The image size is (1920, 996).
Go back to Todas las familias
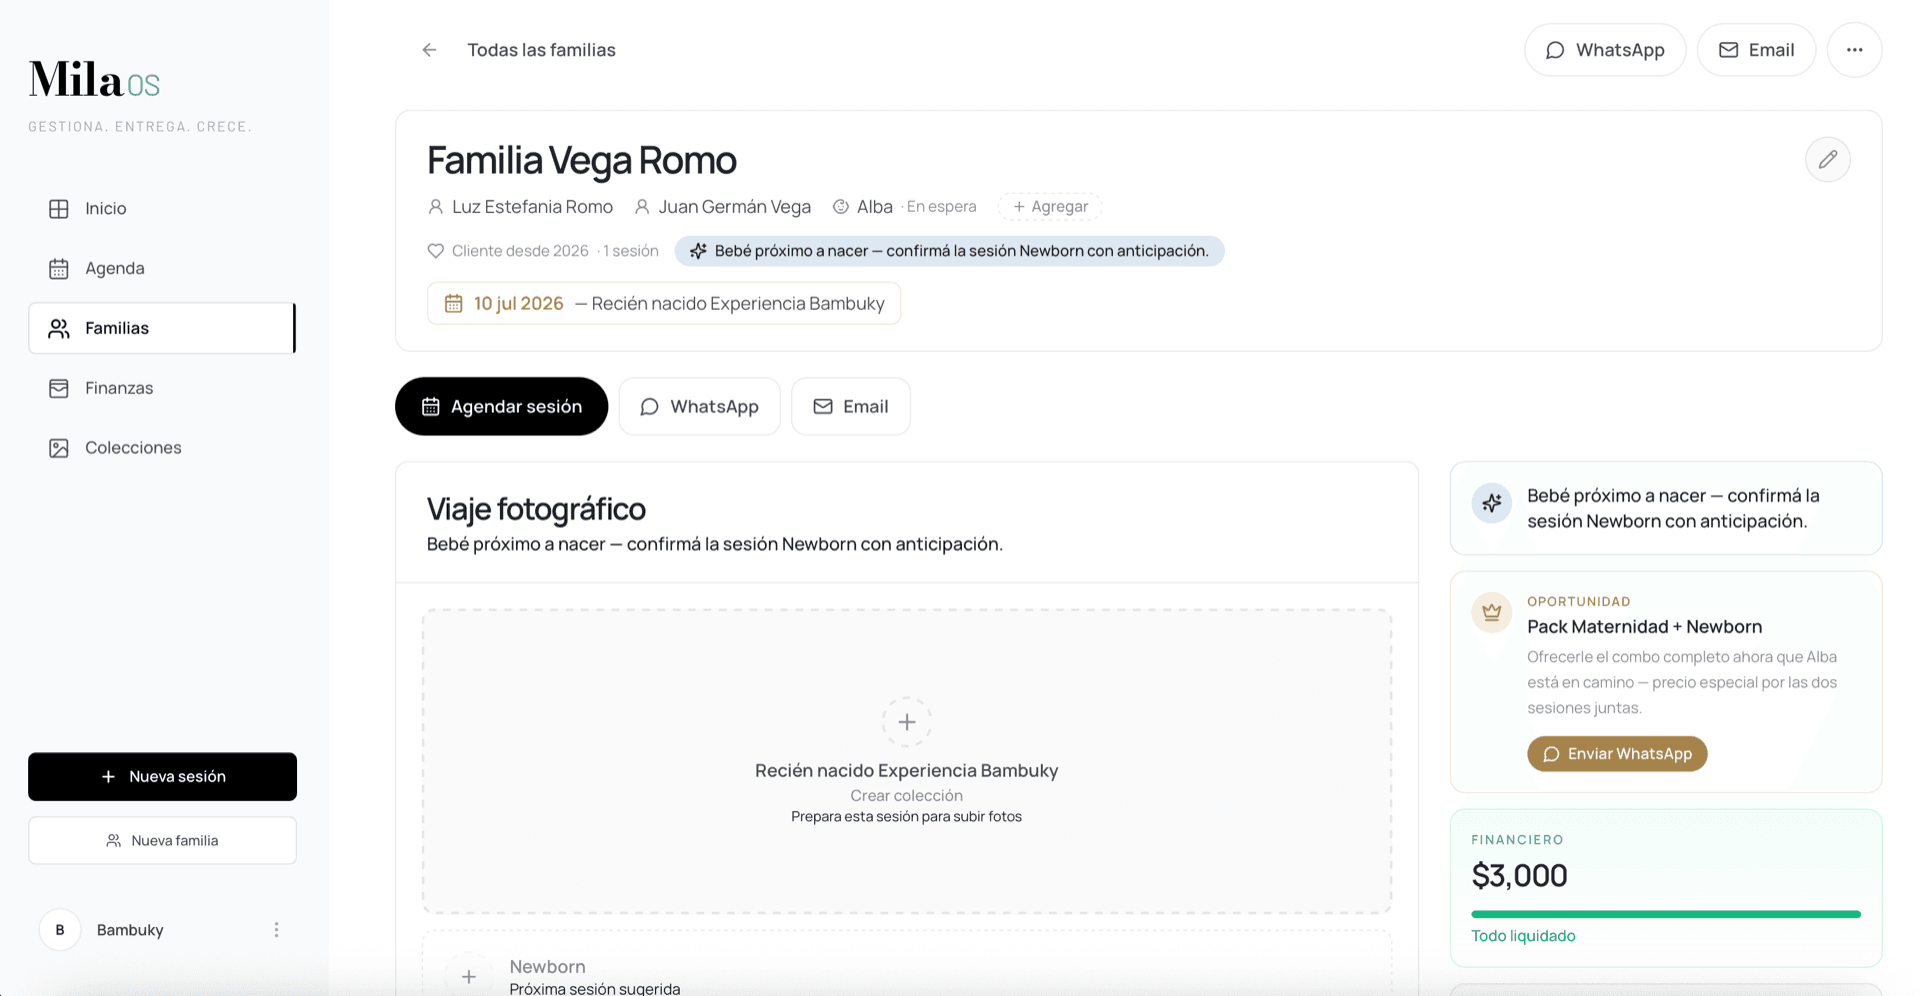coord(541,50)
